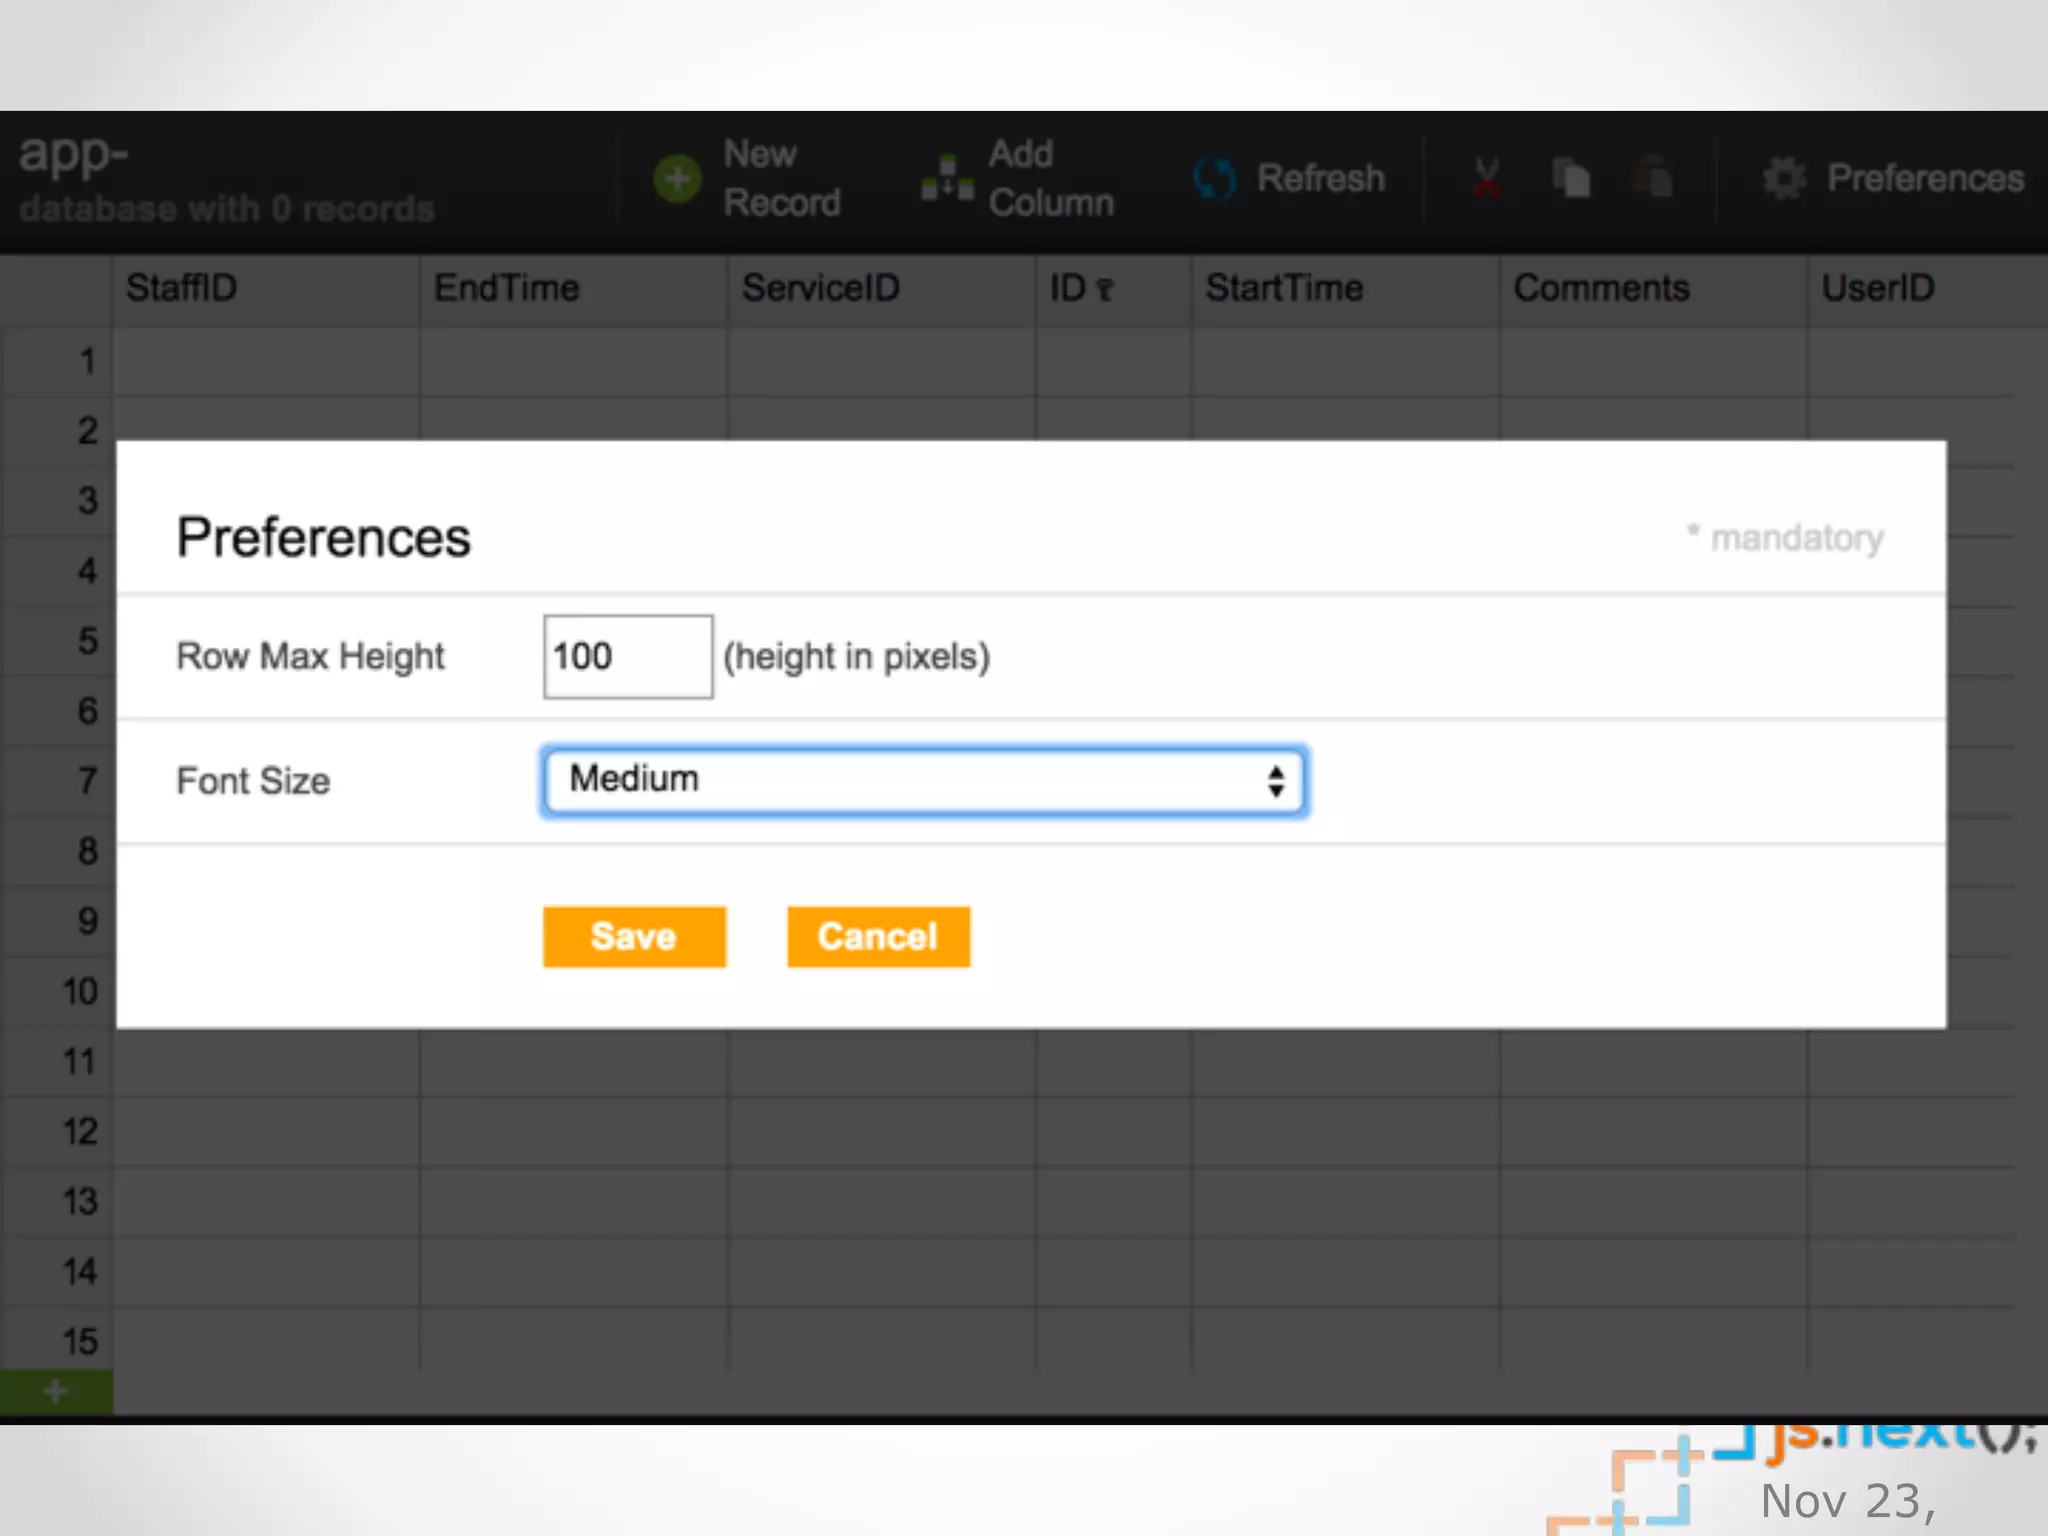Click the key icon next to ID column

pyautogui.click(x=1105, y=290)
